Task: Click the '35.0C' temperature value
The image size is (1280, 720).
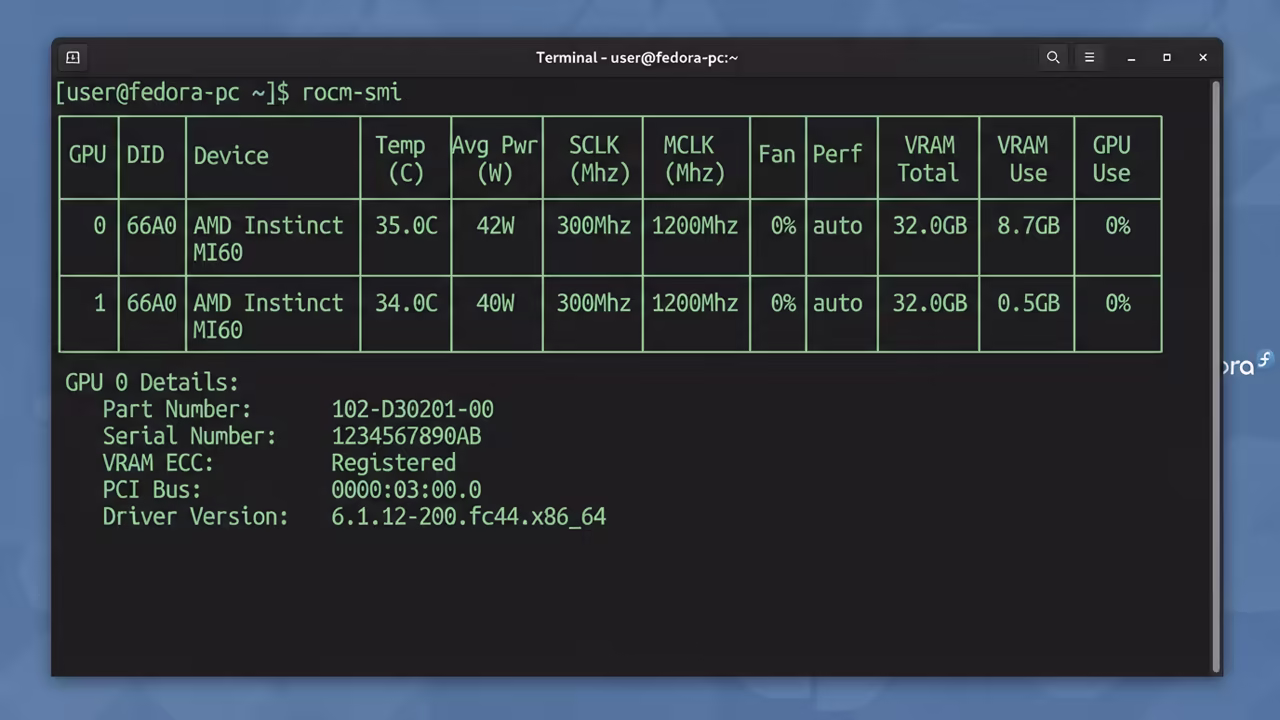Action: pos(406,226)
